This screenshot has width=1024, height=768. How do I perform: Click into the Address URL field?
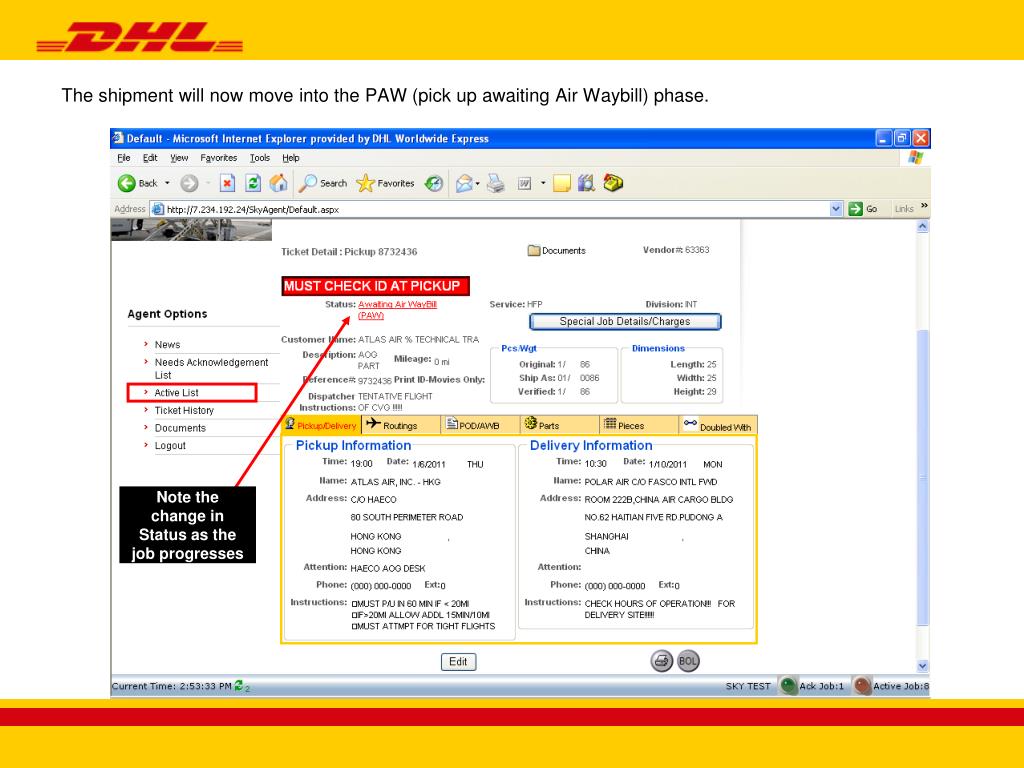pyautogui.click(x=490, y=210)
